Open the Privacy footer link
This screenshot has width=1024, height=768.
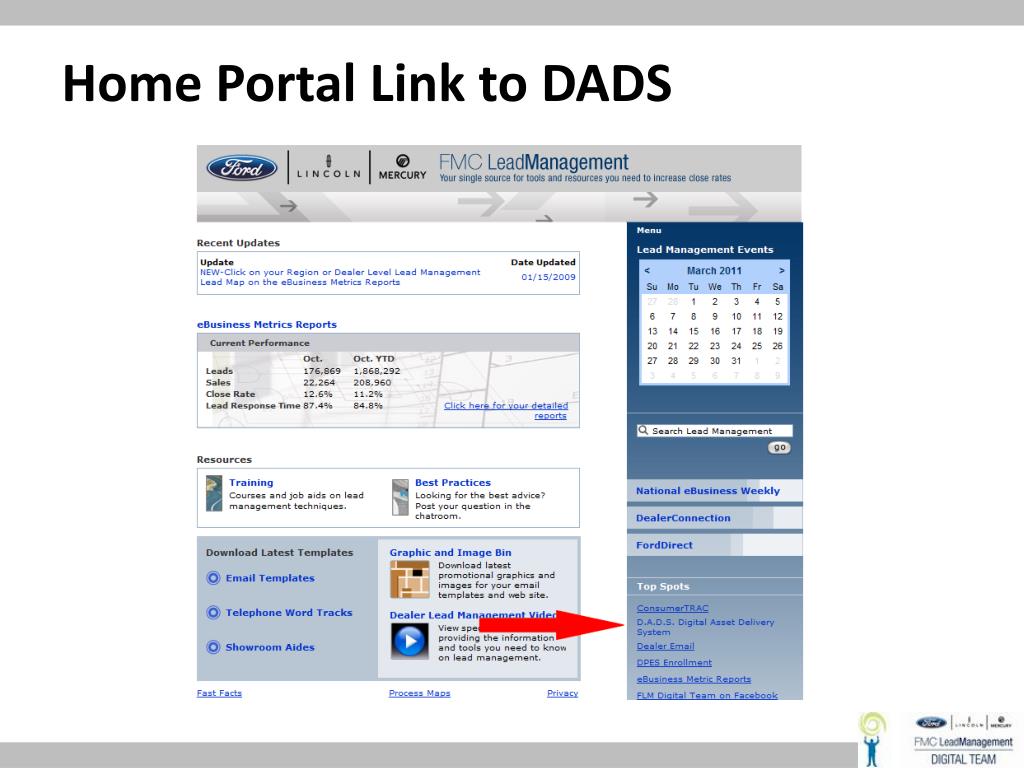pyautogui.click(x=562, y=693)
